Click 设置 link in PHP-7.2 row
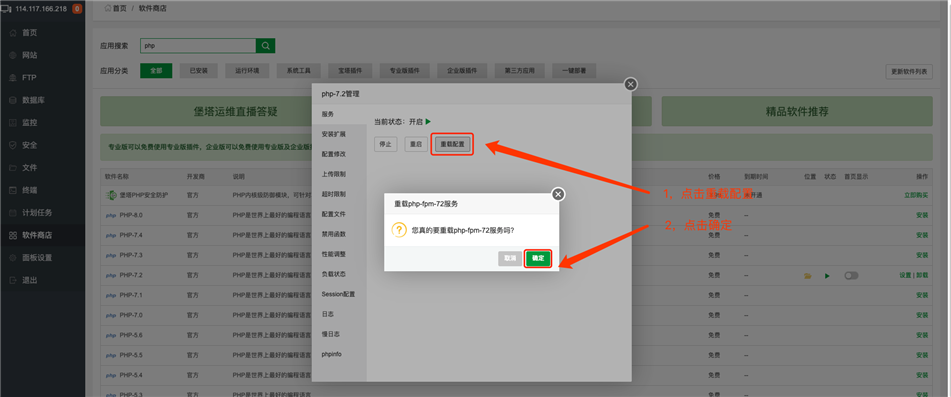Screen dimensions: 951x397 [906, 276]
